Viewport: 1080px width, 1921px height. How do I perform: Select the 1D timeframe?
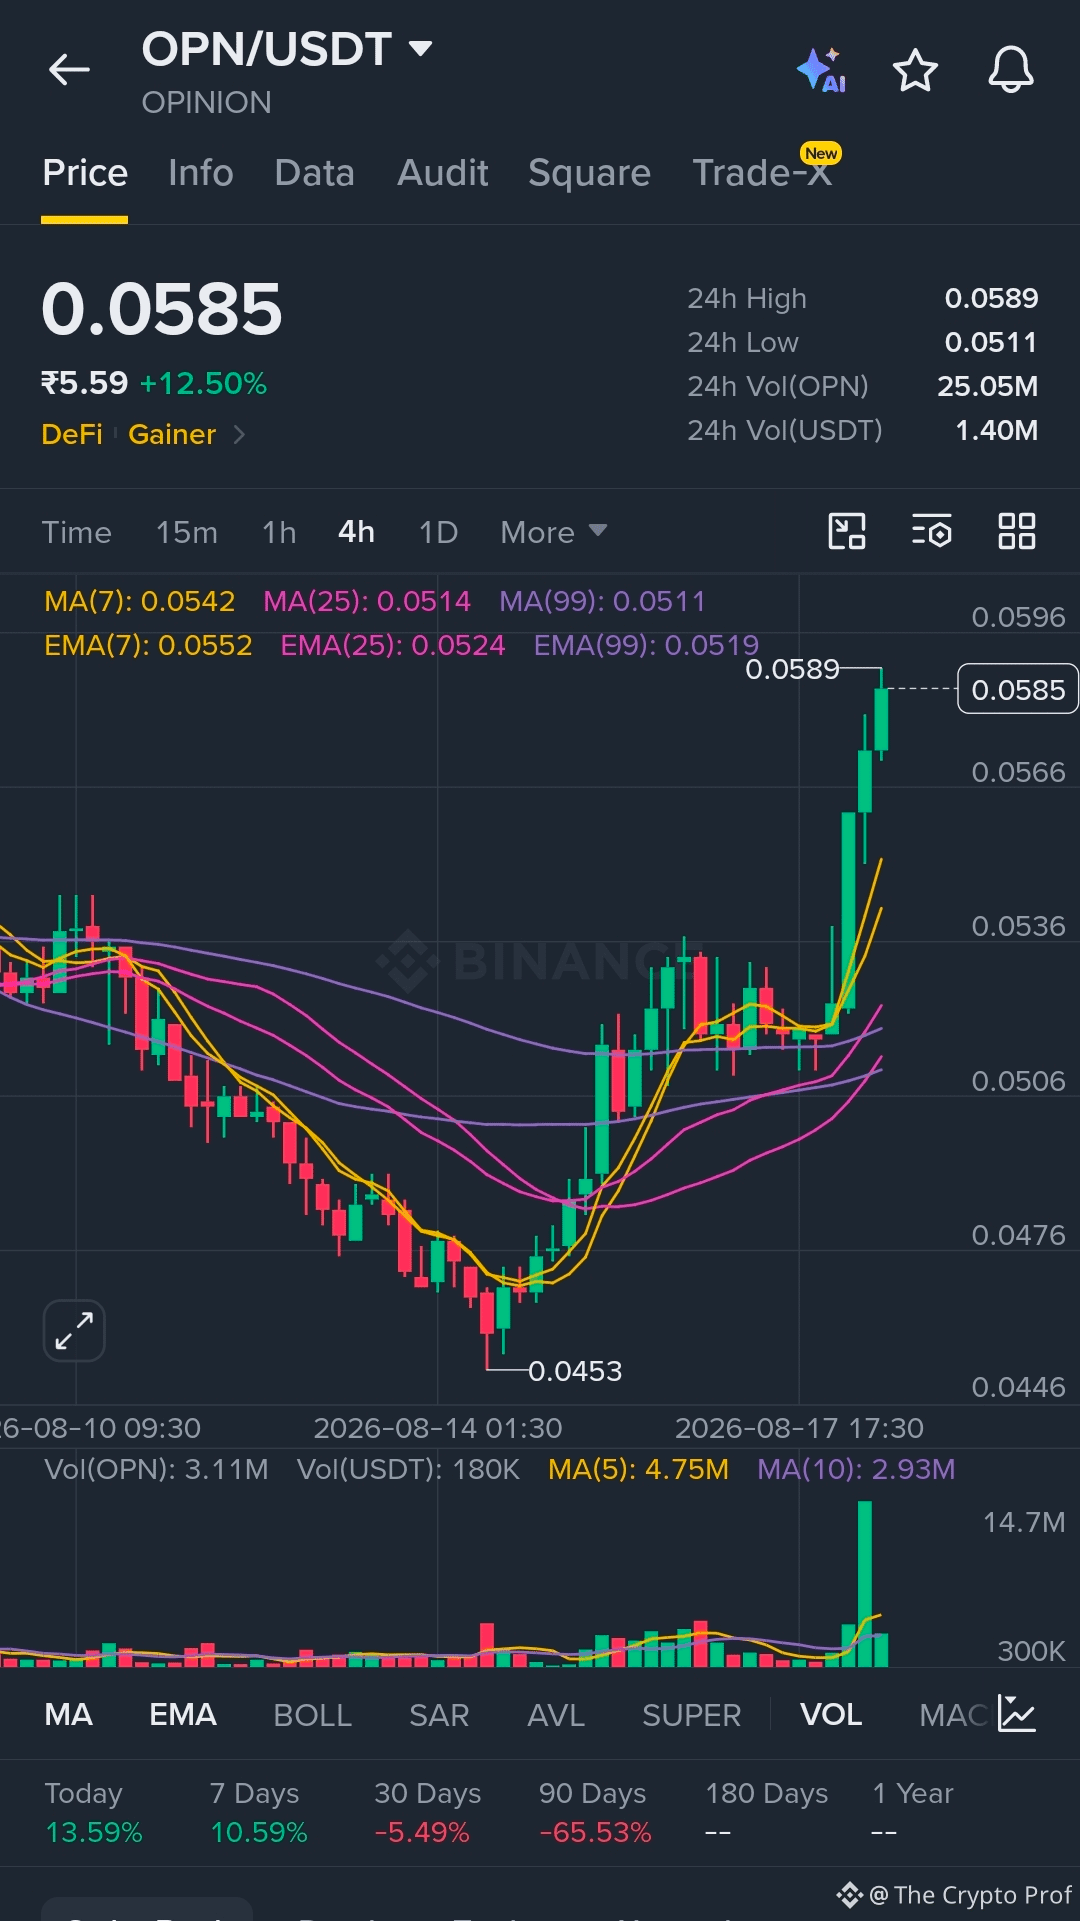pos(438,532)
